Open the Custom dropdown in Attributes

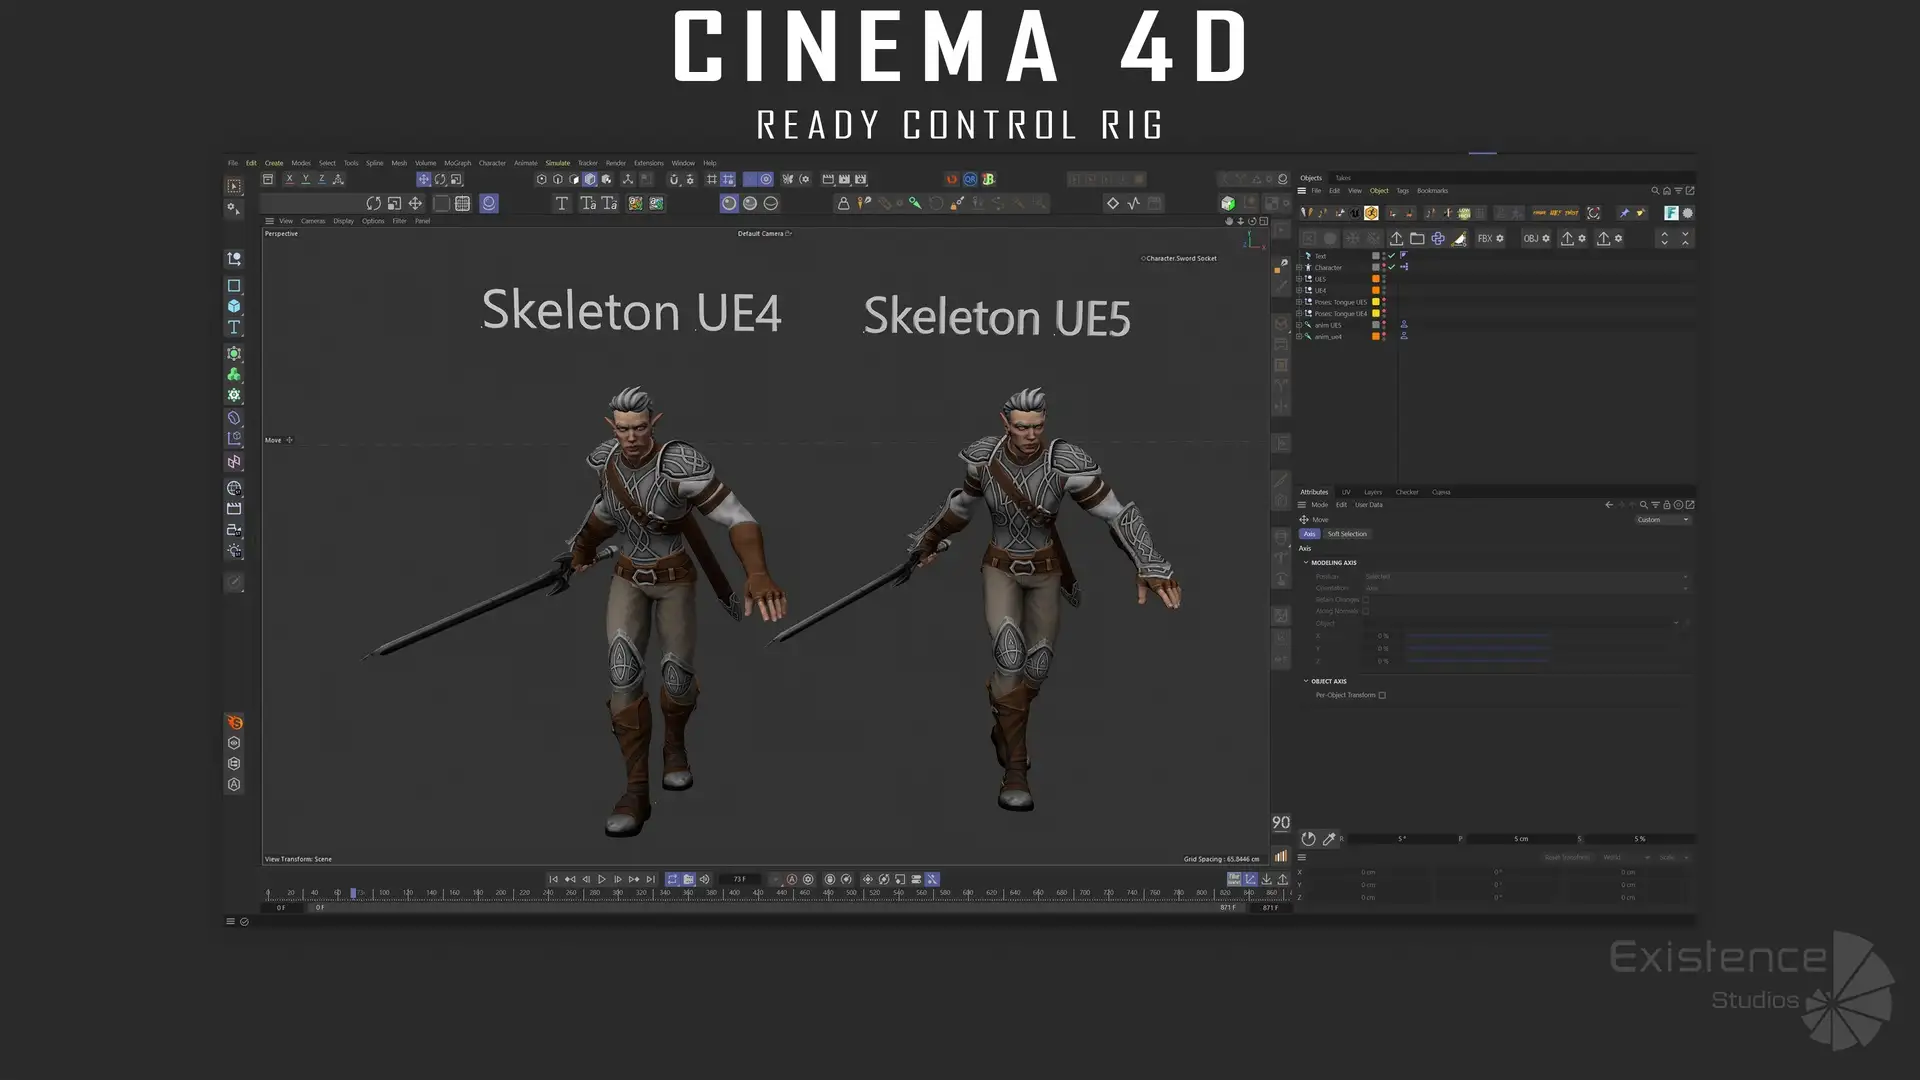[x=1662, y=520]
